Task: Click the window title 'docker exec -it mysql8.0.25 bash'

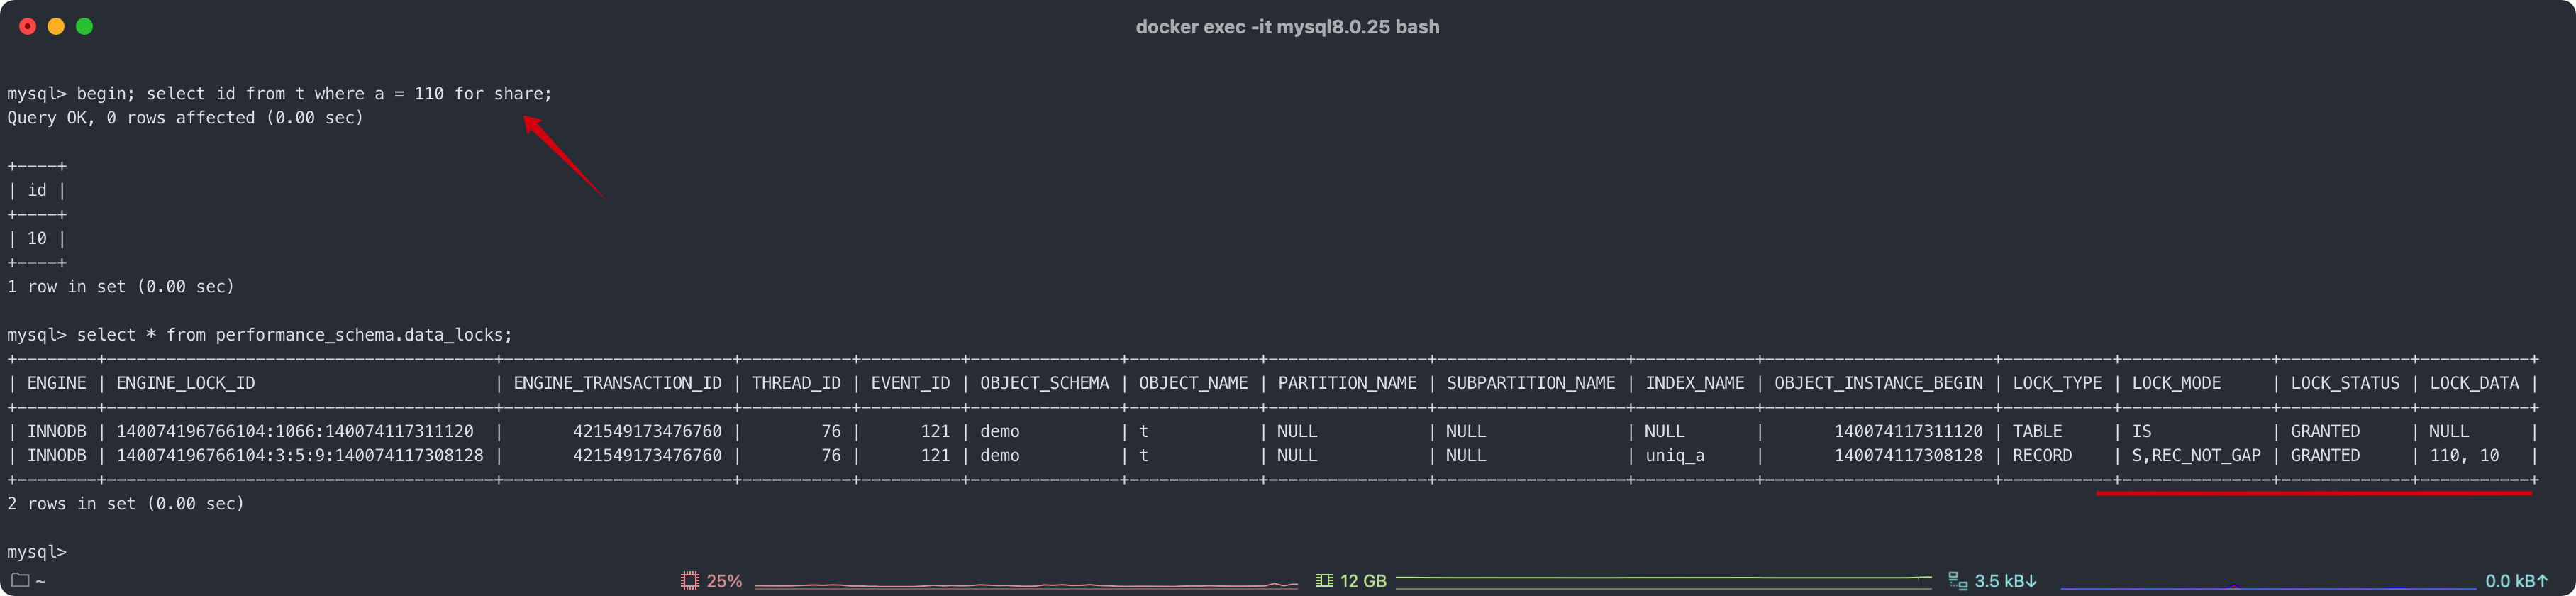Action: pyautogui.click(x=1287, y=27)
